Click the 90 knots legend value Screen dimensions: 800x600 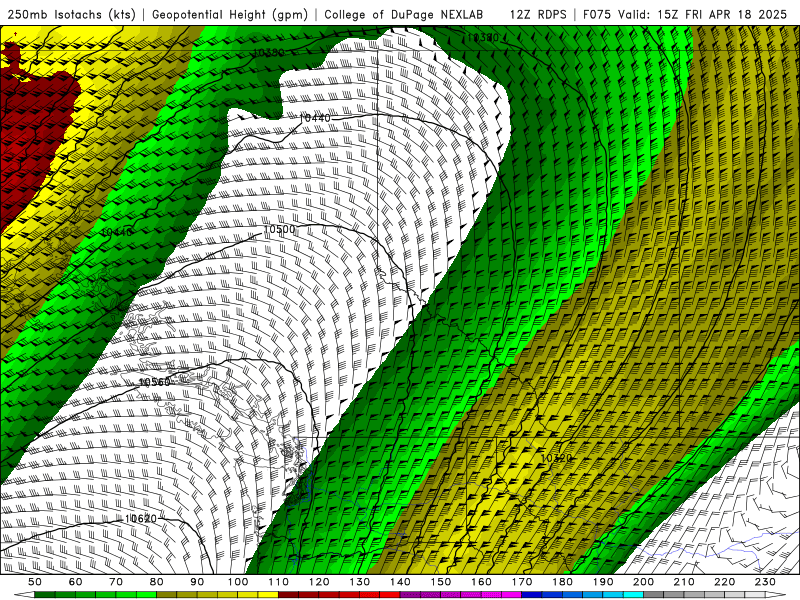[x=197, y=582]
